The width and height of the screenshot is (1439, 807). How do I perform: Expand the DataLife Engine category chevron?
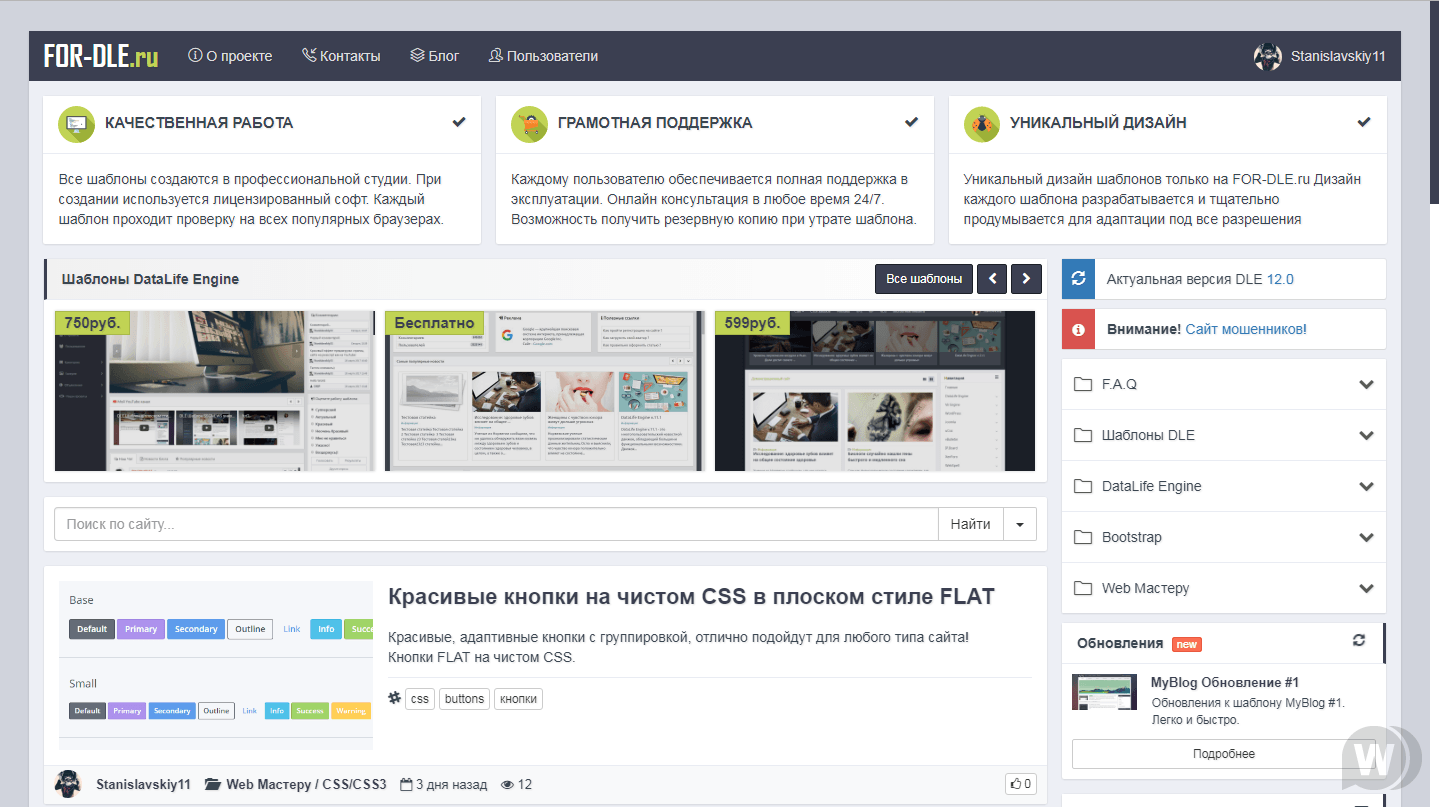pos(1367,487)
